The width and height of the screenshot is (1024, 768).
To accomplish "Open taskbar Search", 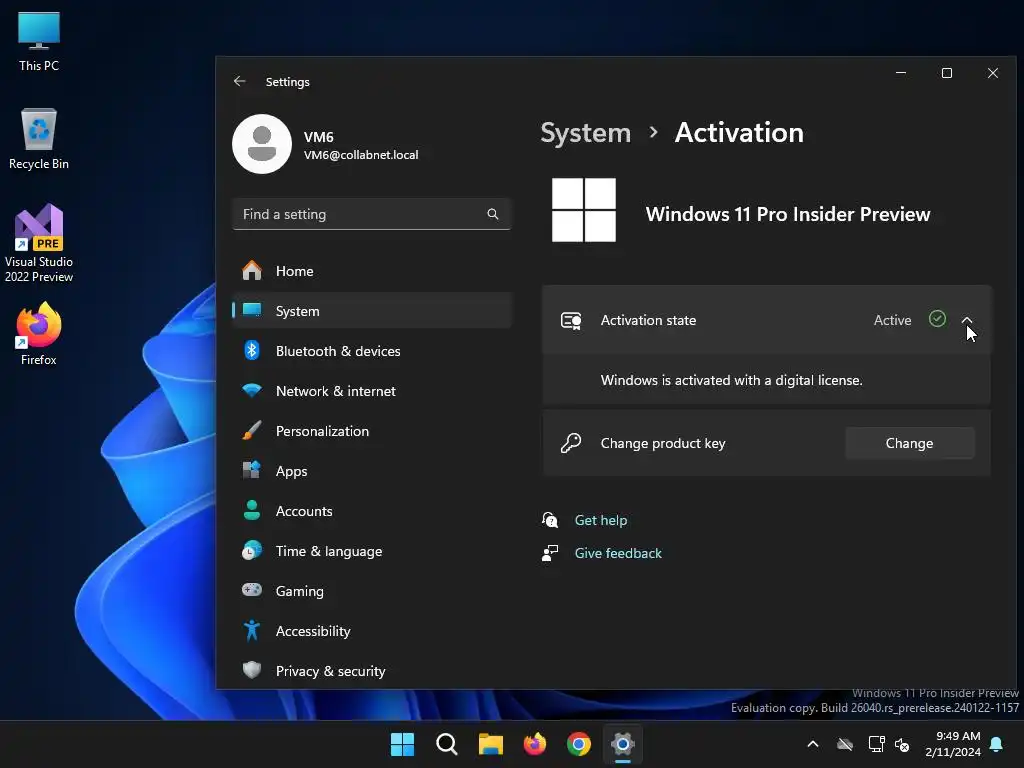I will coord(447,744).
